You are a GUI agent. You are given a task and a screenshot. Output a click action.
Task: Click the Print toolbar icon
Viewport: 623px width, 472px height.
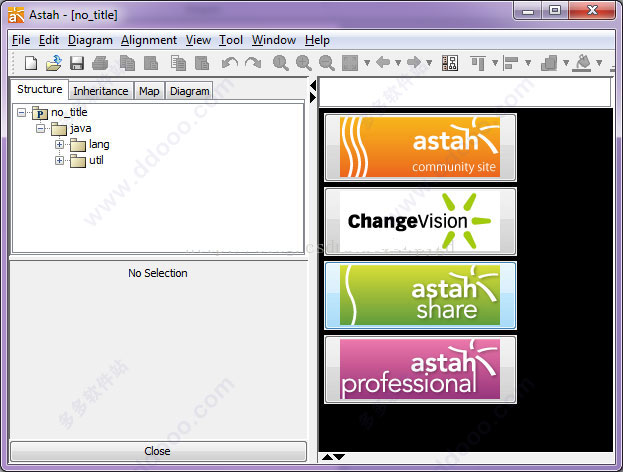pos(100,63)
